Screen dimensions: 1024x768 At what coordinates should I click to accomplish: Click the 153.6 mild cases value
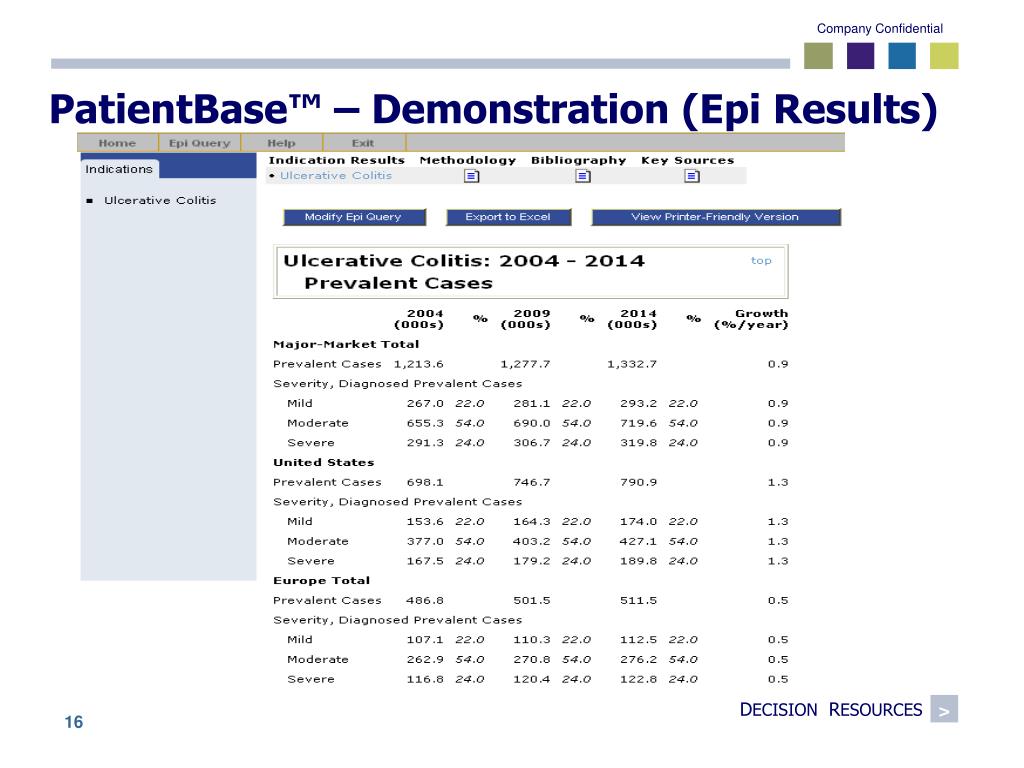point(425,522)
